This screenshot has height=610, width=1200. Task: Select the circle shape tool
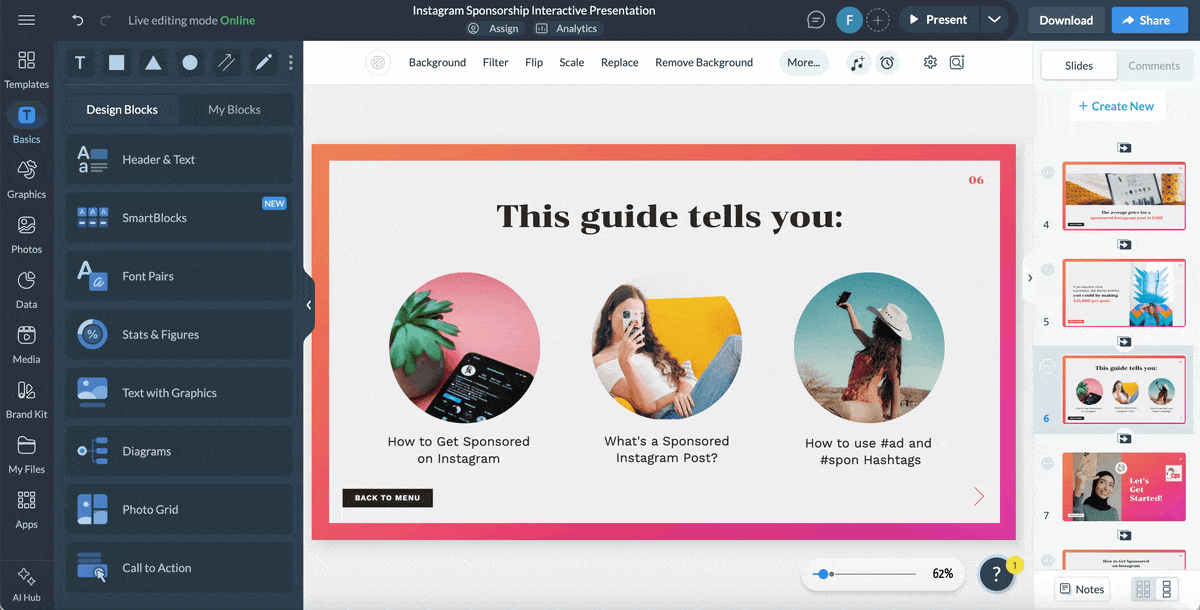[190, 62]
